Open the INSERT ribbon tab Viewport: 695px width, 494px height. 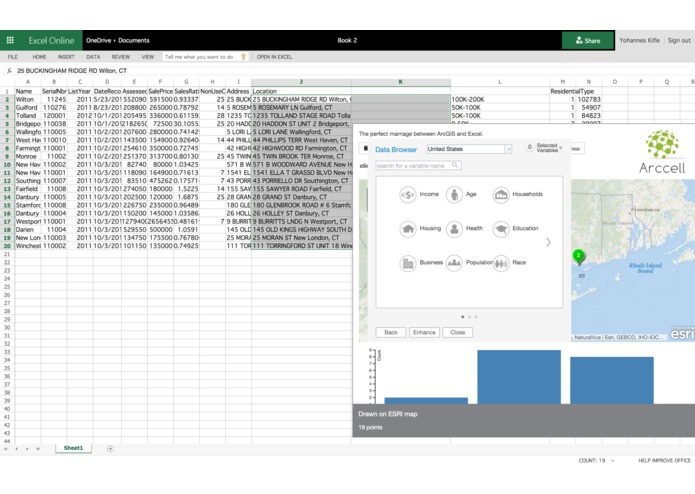pos(66,57)
